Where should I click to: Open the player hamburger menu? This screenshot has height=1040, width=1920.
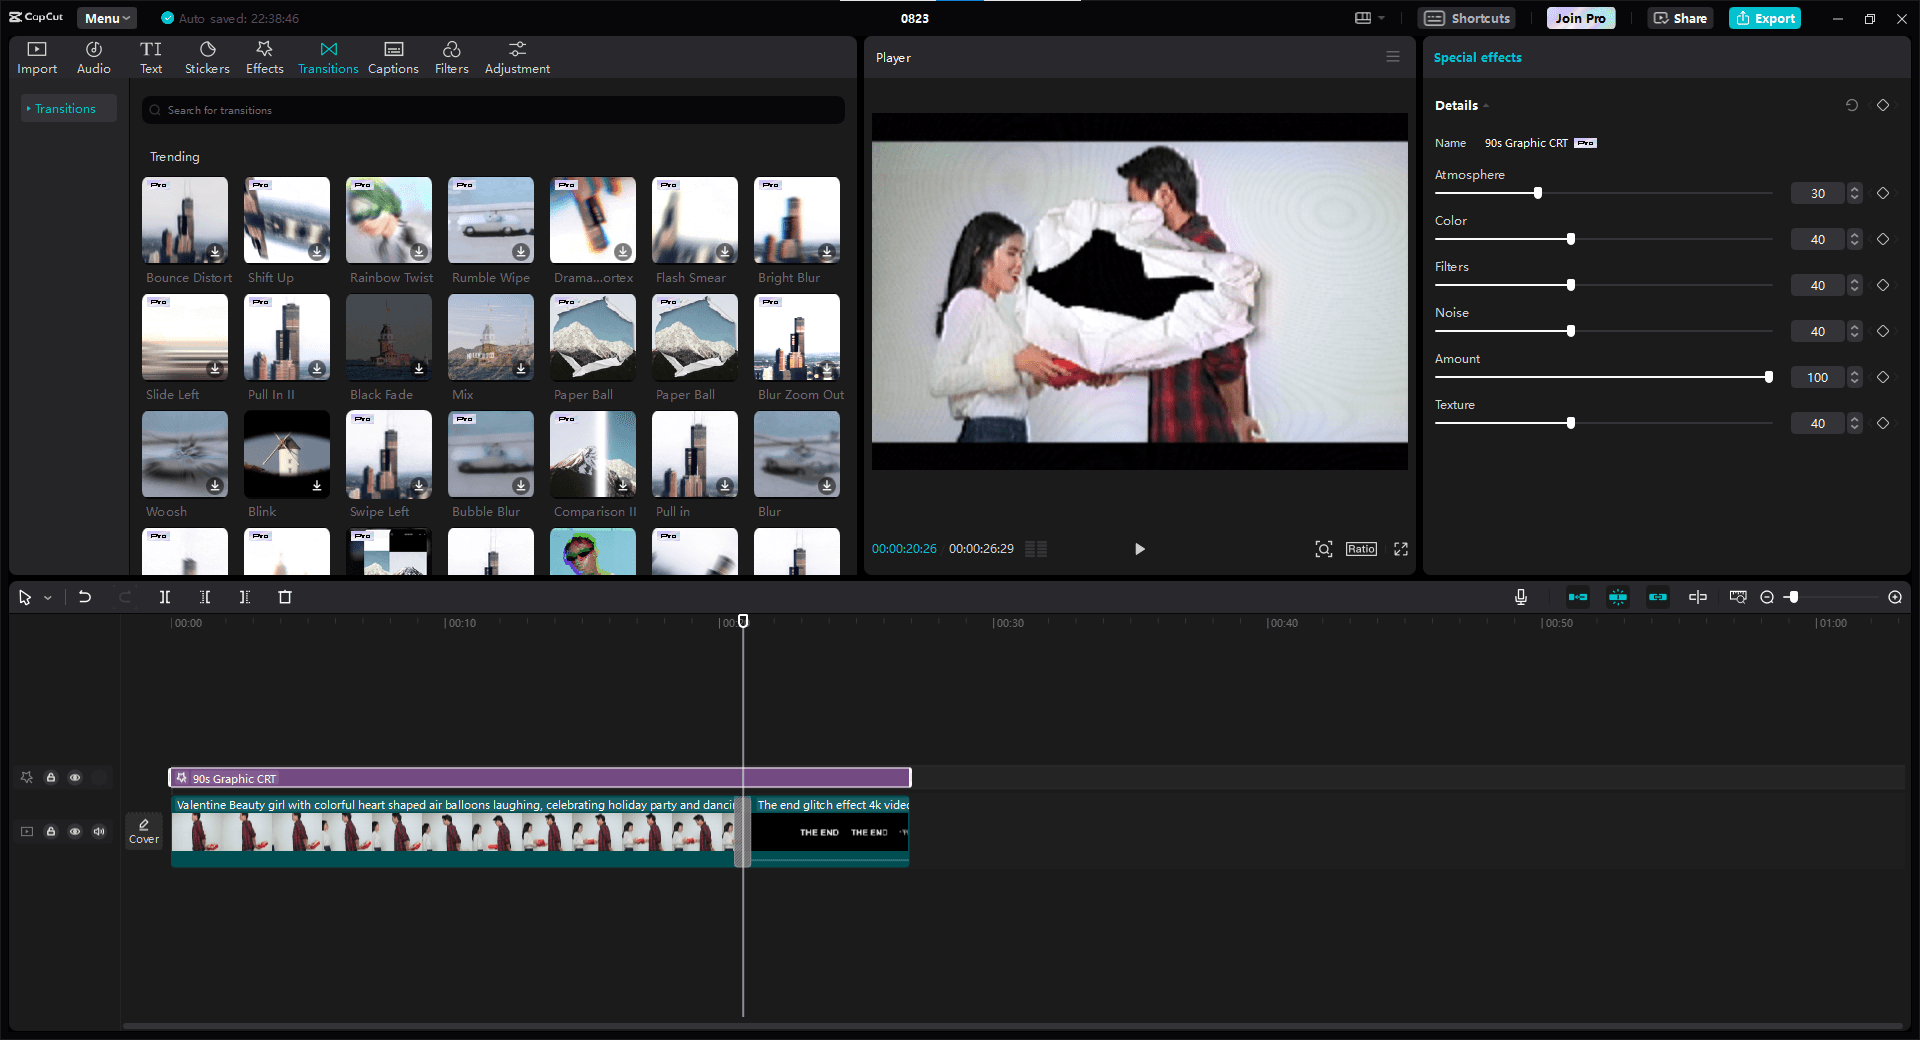click(1393, 57)
